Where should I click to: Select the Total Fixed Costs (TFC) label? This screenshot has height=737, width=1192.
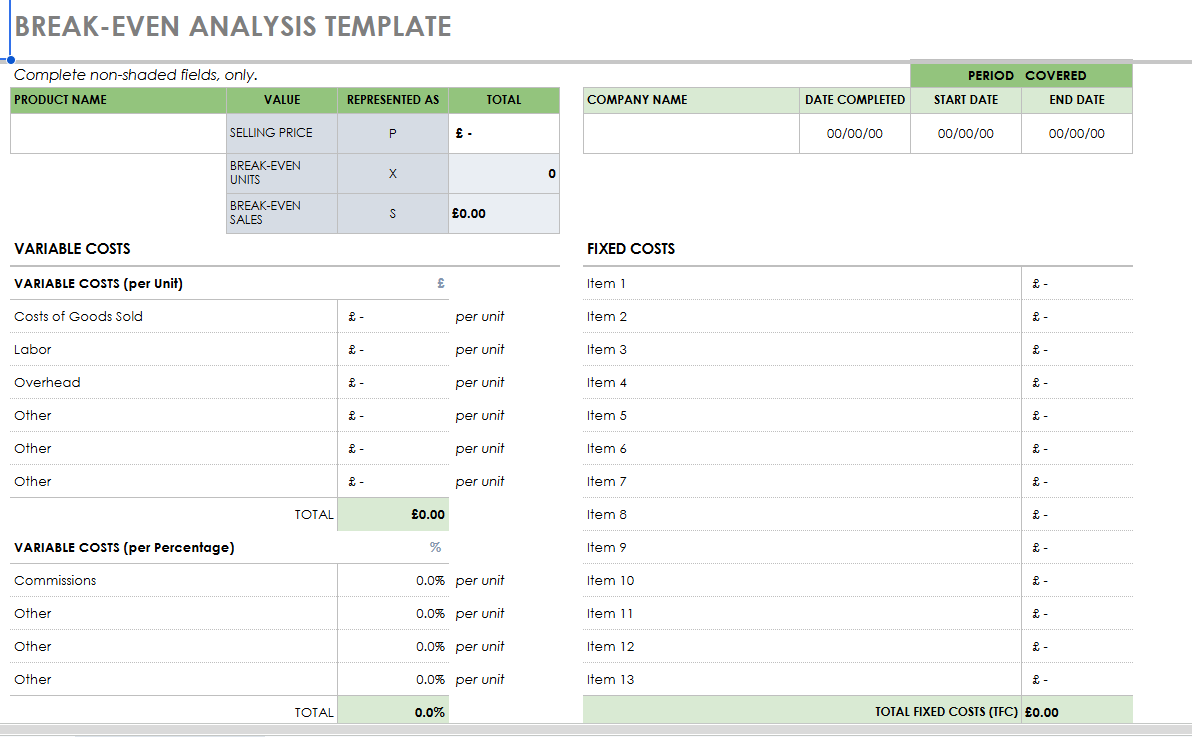pos(946,712)
